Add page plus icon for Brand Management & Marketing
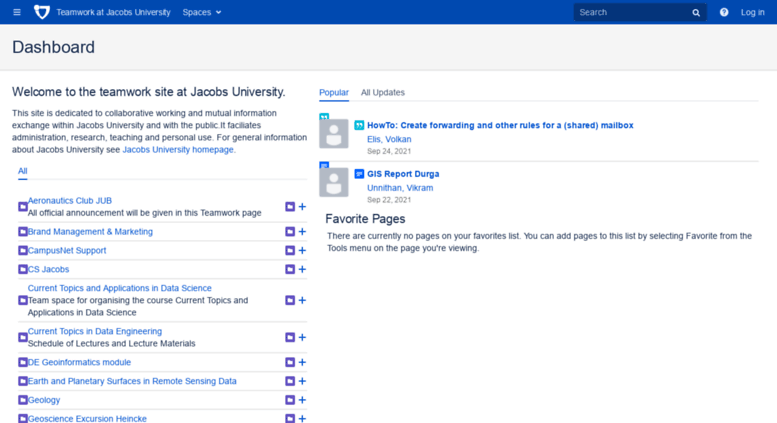The width and height of the screenshot is (777, 423). (302, 231)
